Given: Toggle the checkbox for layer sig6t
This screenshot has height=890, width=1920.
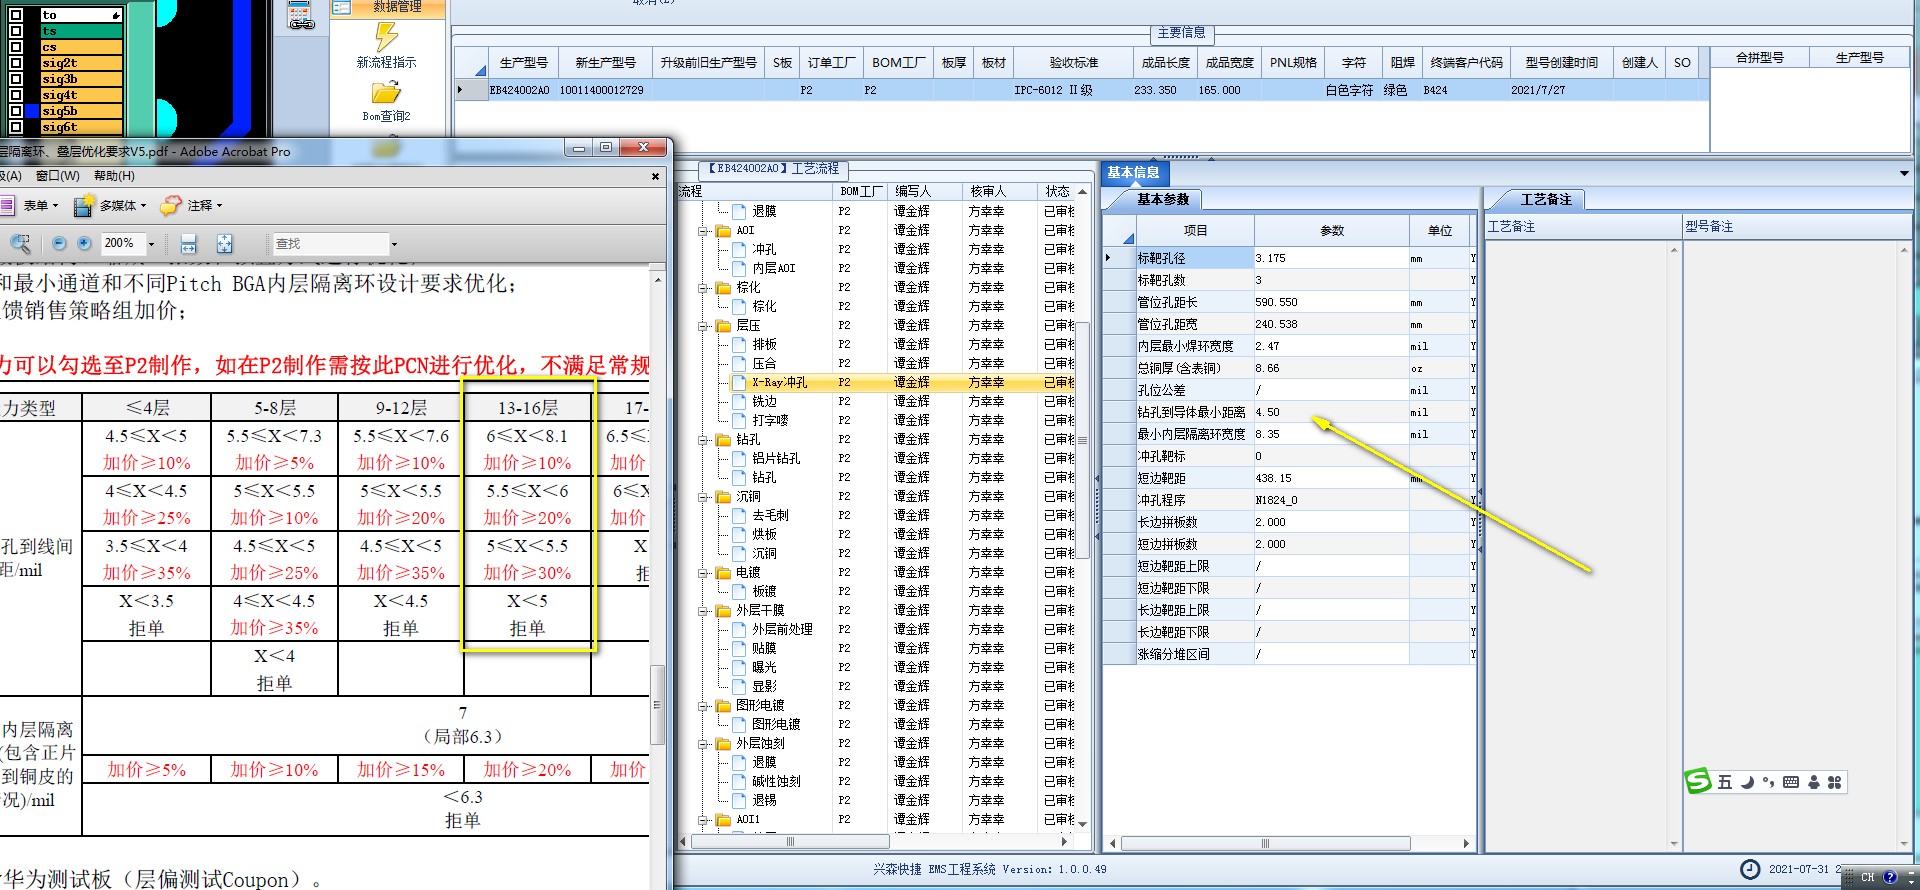Looking at the screenshot, I should pyautogui.click(x=16, y=127).
